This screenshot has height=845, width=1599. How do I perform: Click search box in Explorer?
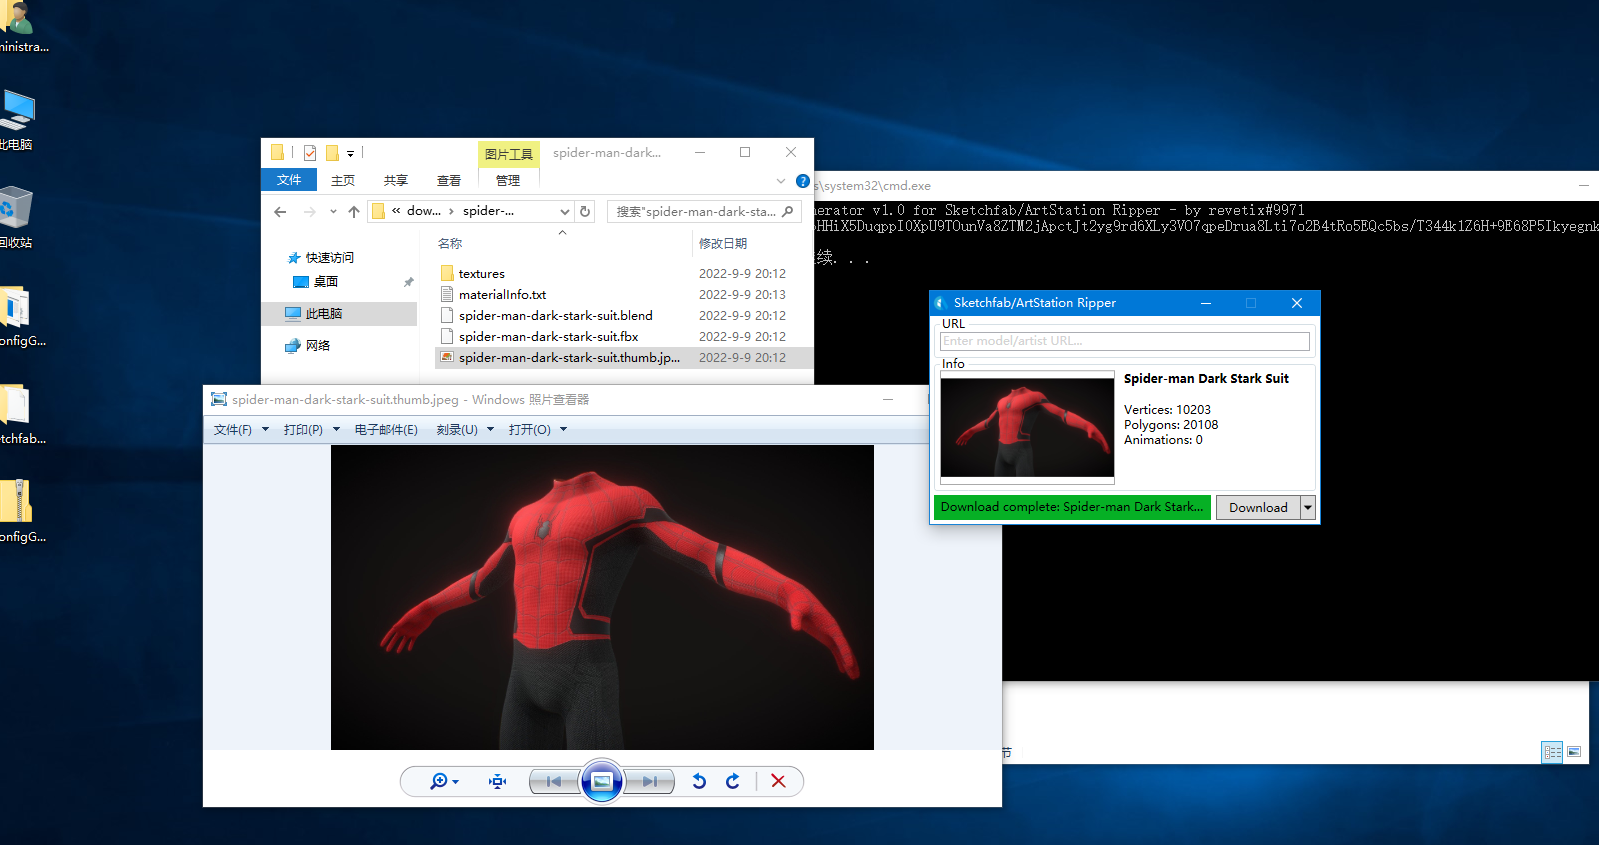point(704,212)
